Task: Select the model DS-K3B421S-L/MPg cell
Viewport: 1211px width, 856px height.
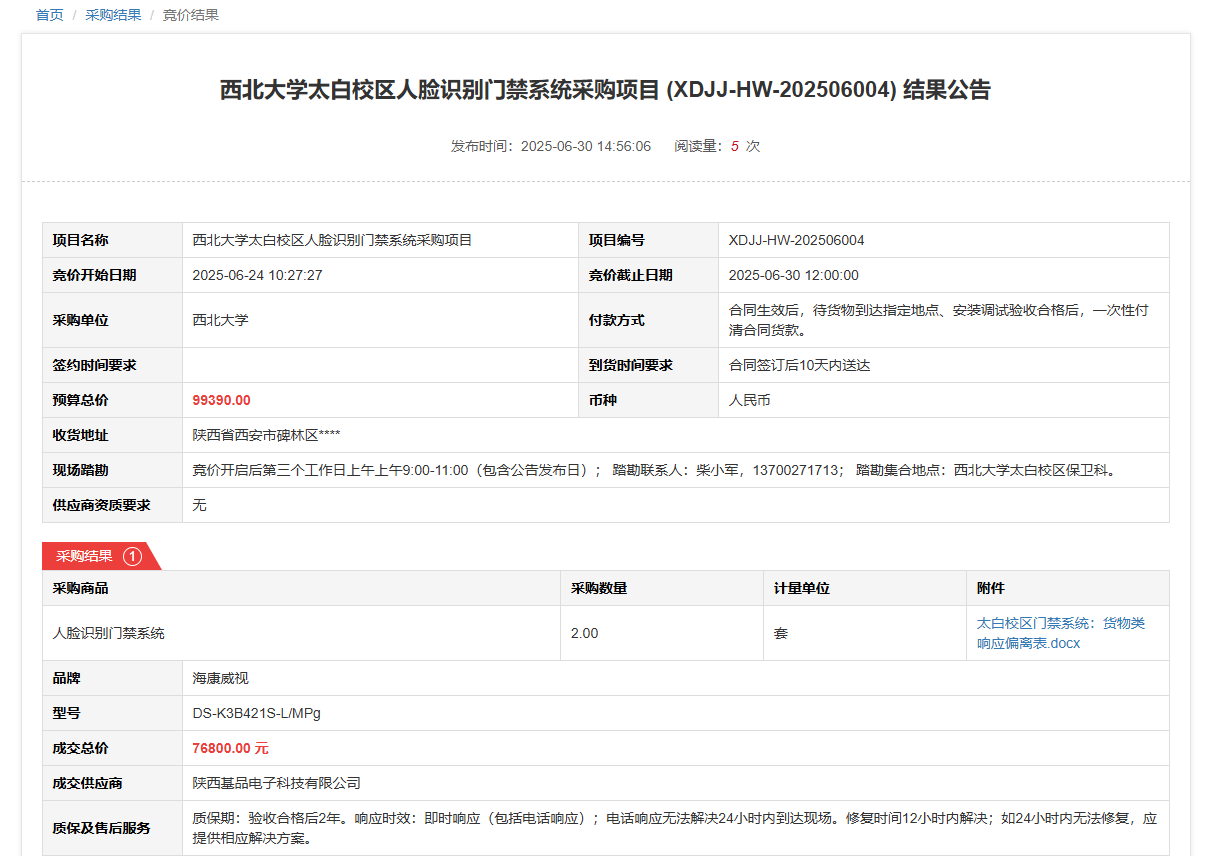Action: click(x=256, y=713)
